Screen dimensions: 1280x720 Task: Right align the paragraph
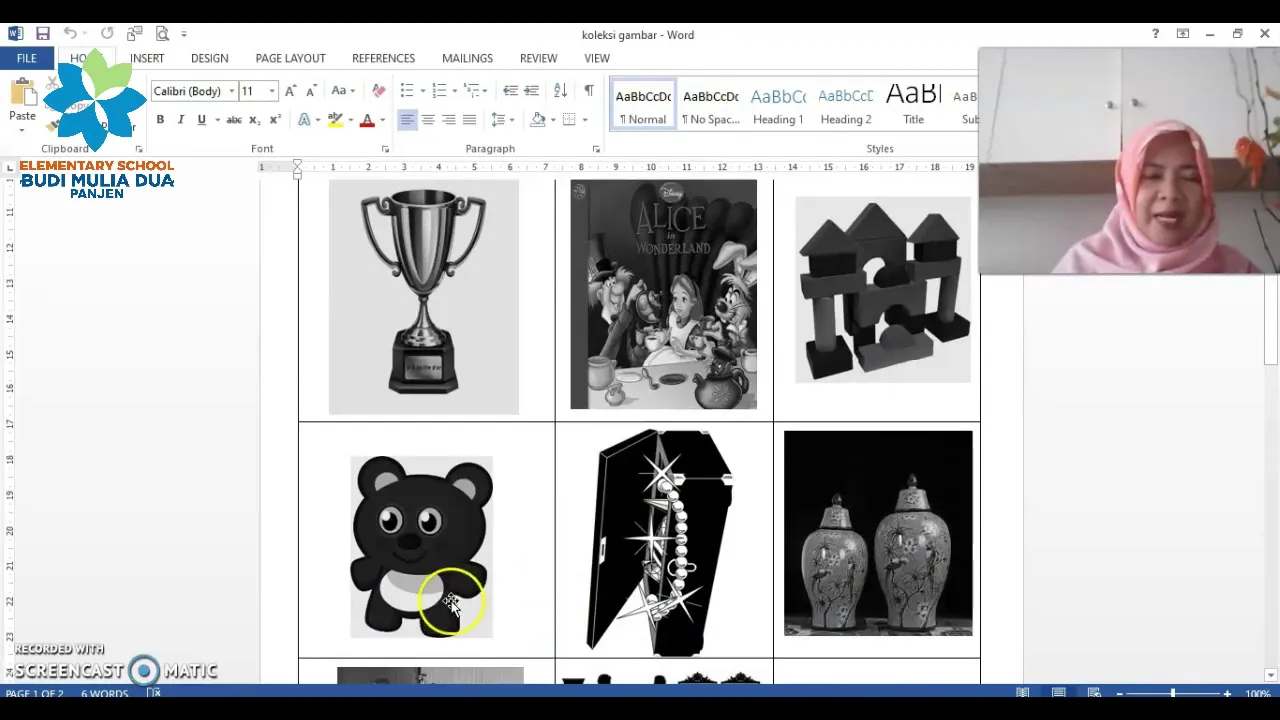449,120
